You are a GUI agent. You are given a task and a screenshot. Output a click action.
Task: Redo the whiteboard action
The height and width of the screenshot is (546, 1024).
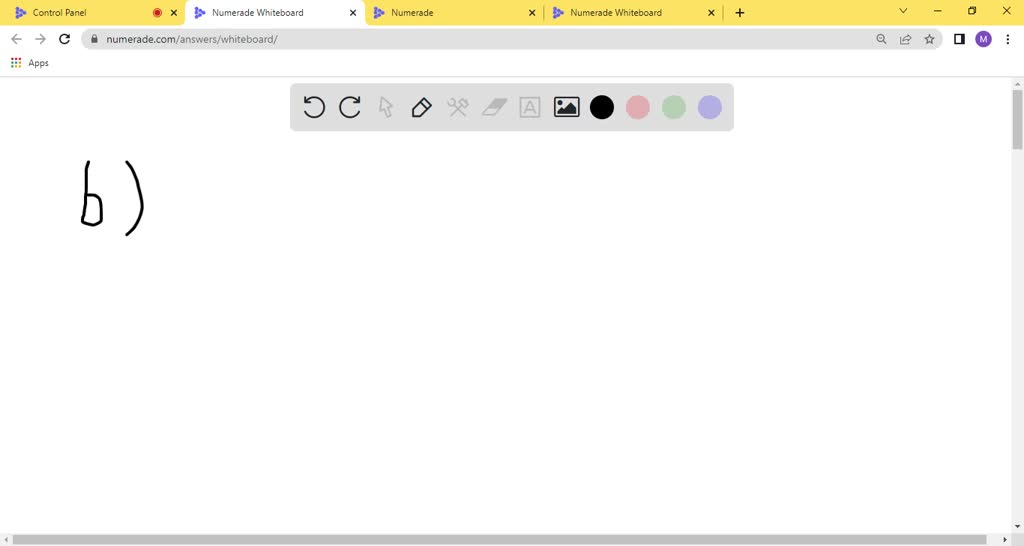tap(350, 107)
